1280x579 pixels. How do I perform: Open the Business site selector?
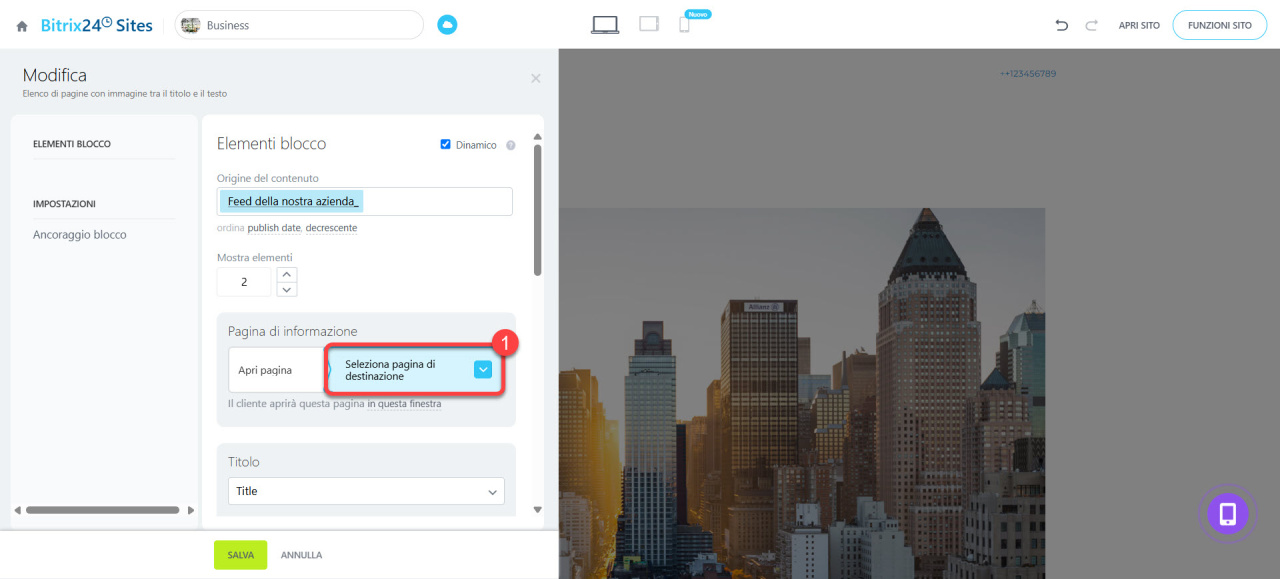coord(299,25)
